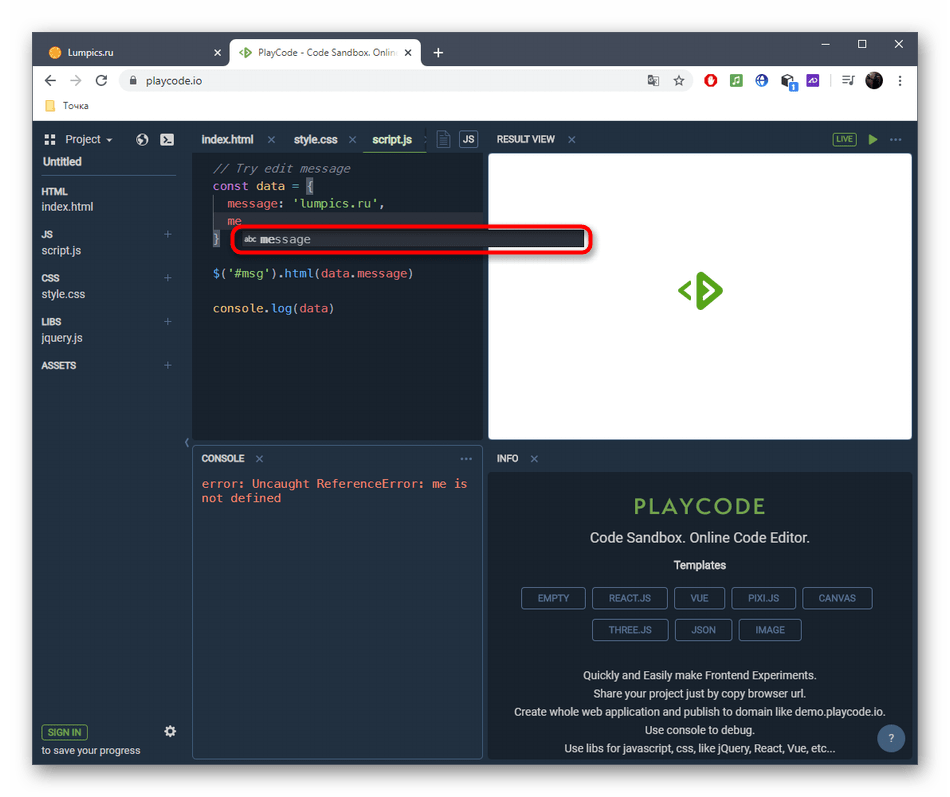Click the round help question mark button
The image size is (950, 797).
pos(890,739)
